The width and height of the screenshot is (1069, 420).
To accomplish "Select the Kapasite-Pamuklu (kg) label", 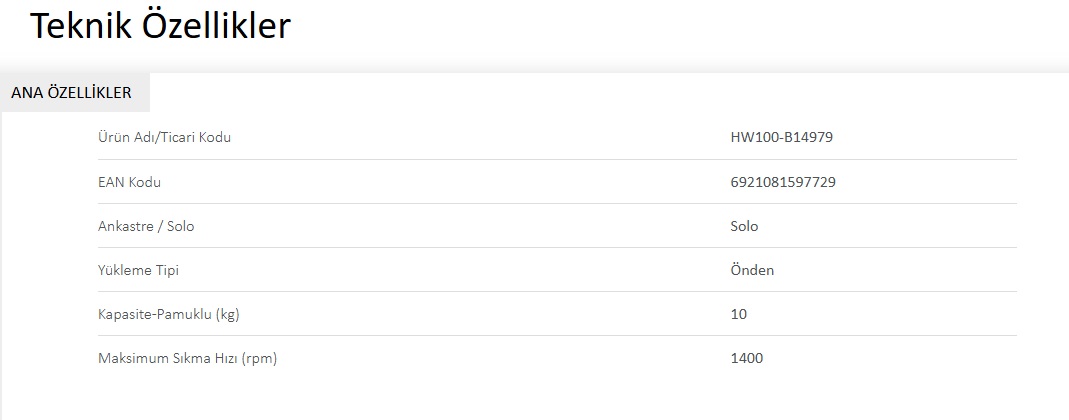I will click(168, 314).
